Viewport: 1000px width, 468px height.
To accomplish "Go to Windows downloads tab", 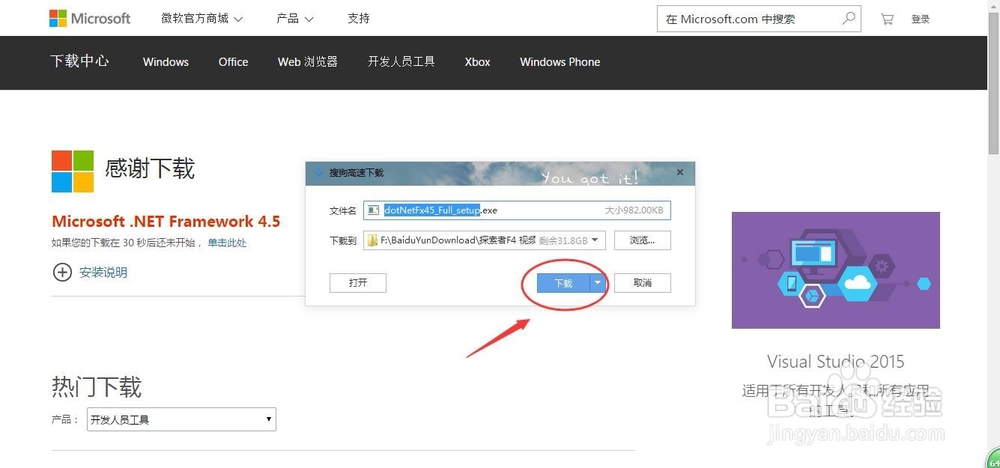I will pos(166,62).
